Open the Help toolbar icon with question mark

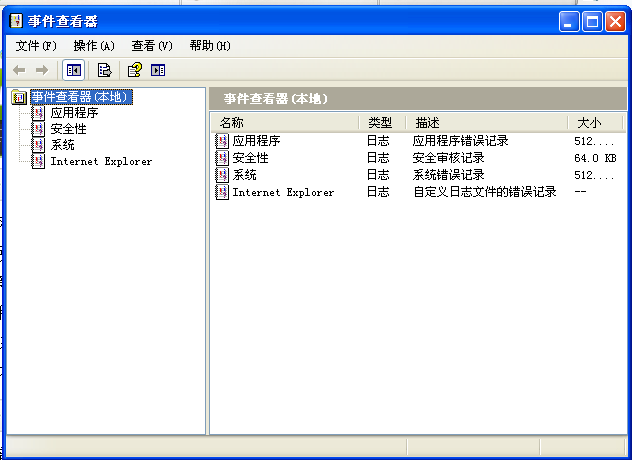135,70
